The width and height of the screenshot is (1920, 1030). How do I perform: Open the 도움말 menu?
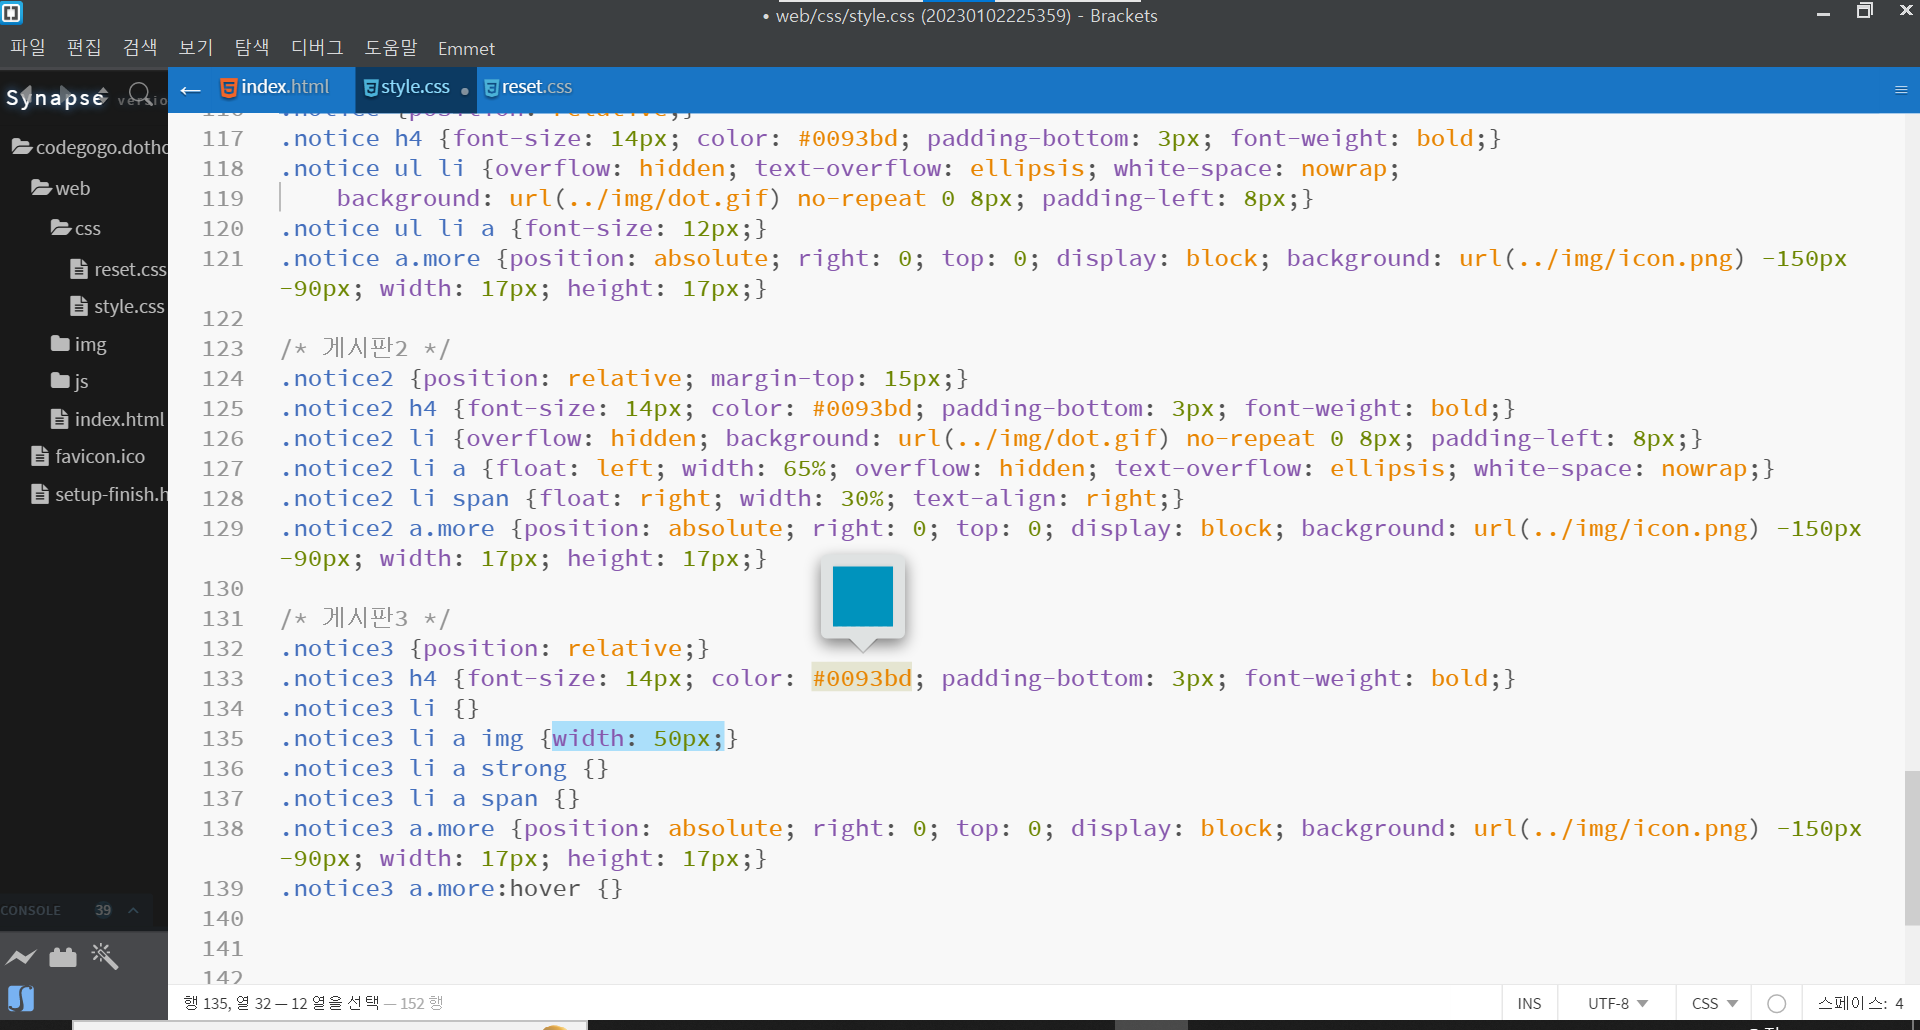(x=391, y=47)
